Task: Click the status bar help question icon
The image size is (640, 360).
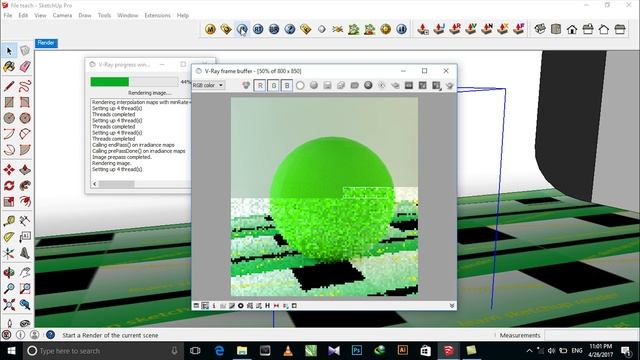Action: (x=50, y=335)
